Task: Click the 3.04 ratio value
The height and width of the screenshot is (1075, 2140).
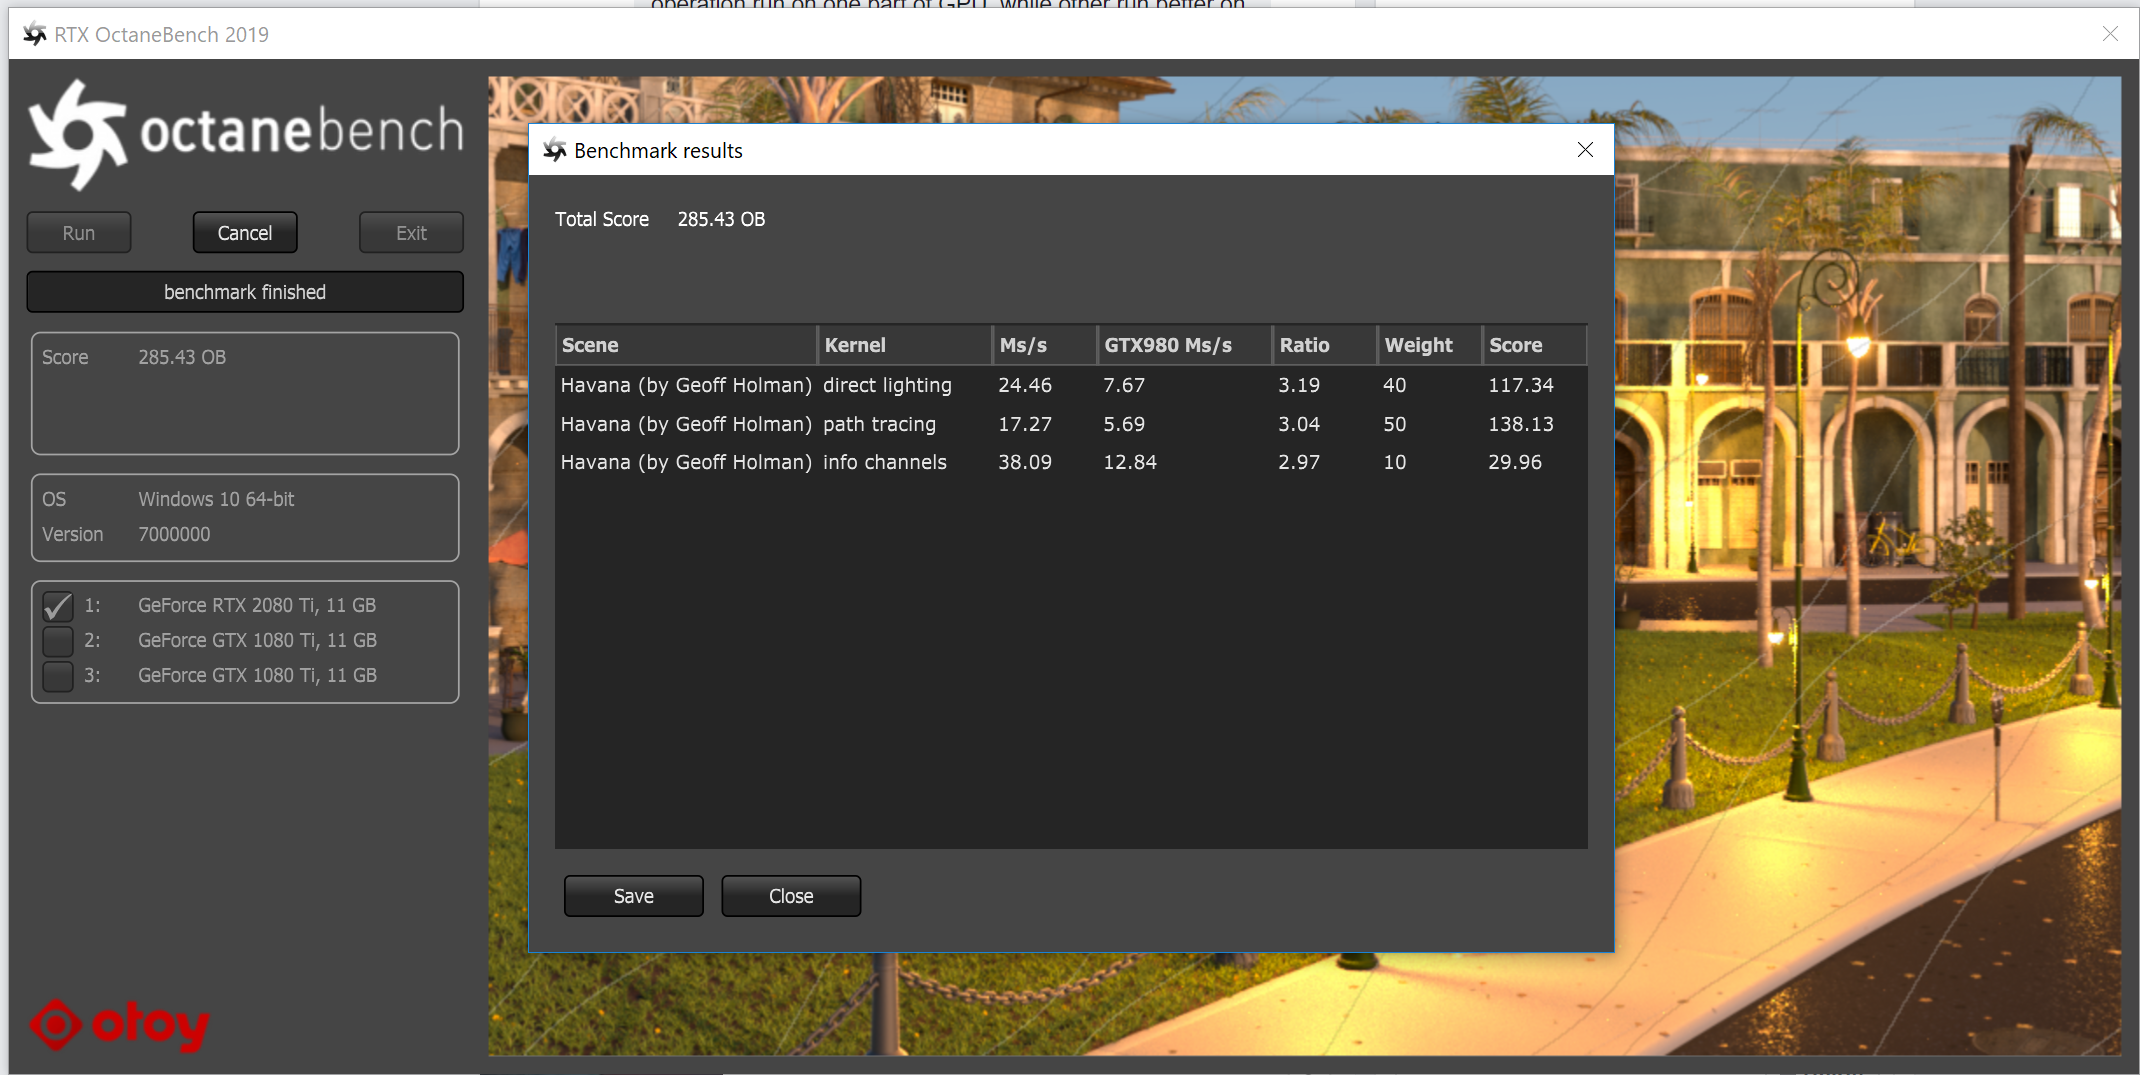Action: click(x=1299, y=424)
